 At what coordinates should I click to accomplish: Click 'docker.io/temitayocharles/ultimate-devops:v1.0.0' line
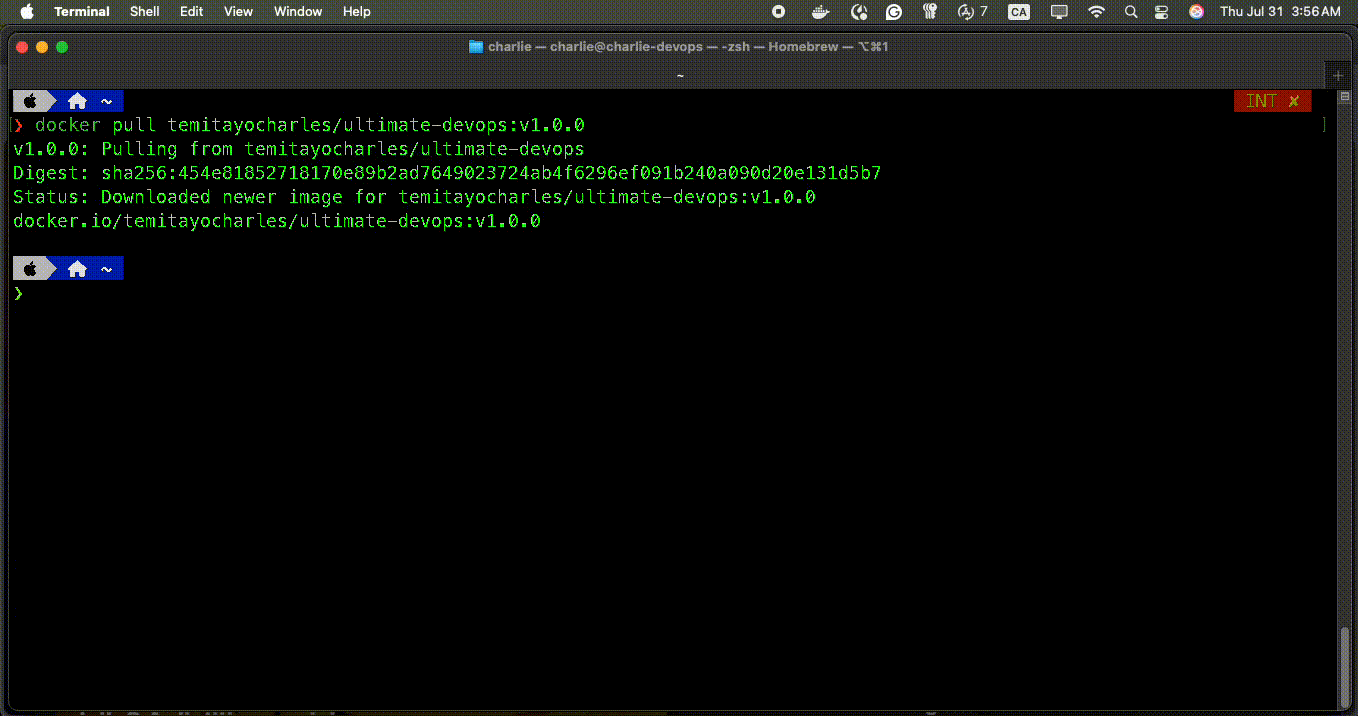point(277,221)
